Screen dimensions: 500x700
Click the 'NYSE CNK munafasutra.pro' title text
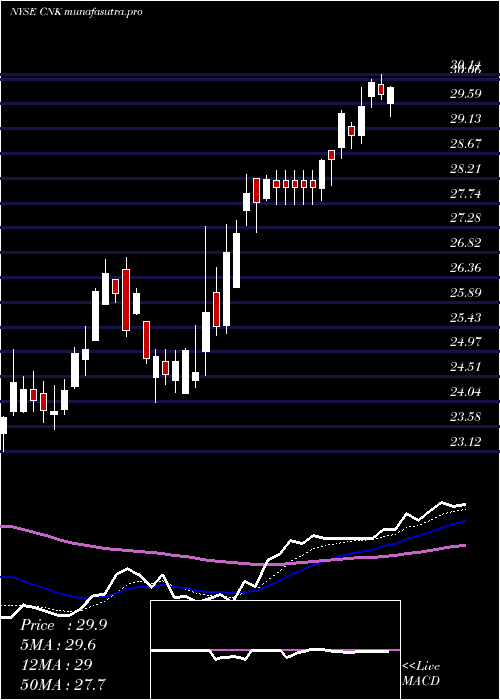click(76, 12)
